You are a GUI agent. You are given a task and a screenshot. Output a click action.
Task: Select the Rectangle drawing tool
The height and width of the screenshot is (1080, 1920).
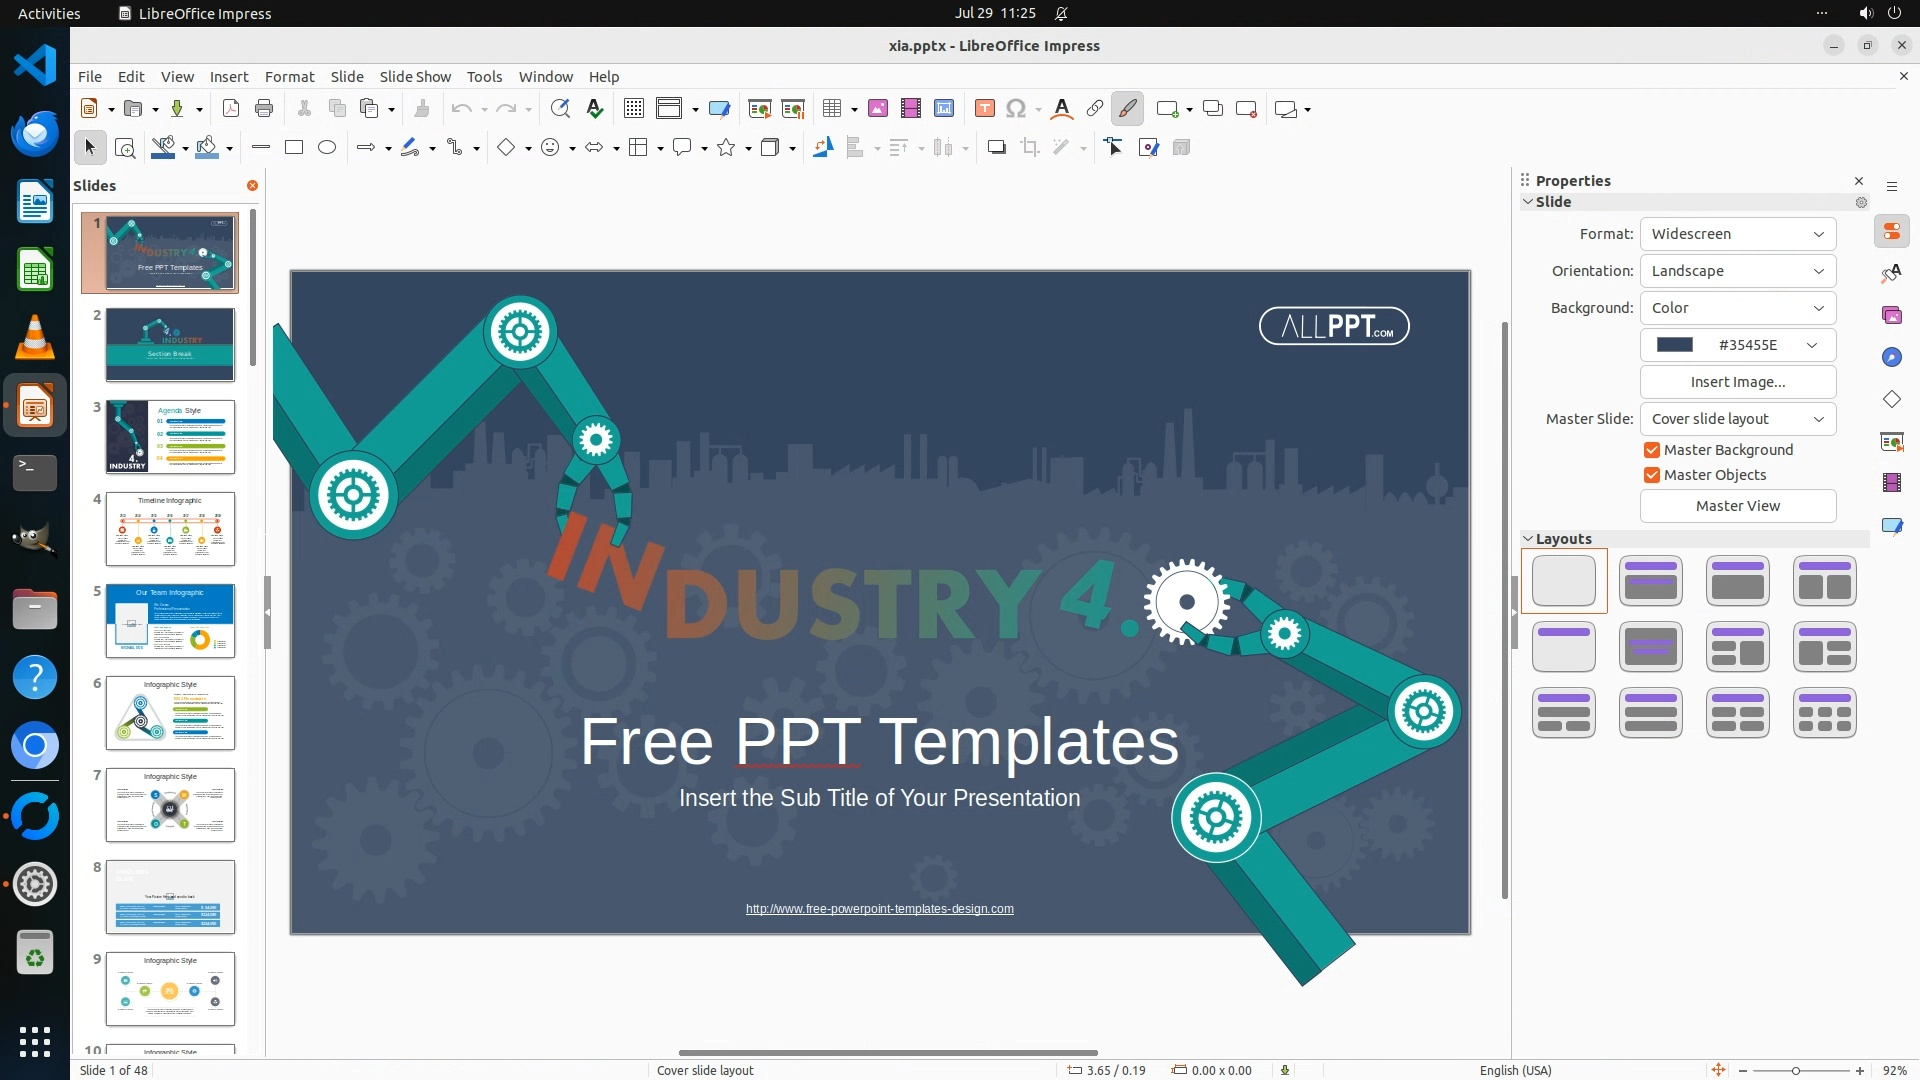294,148
